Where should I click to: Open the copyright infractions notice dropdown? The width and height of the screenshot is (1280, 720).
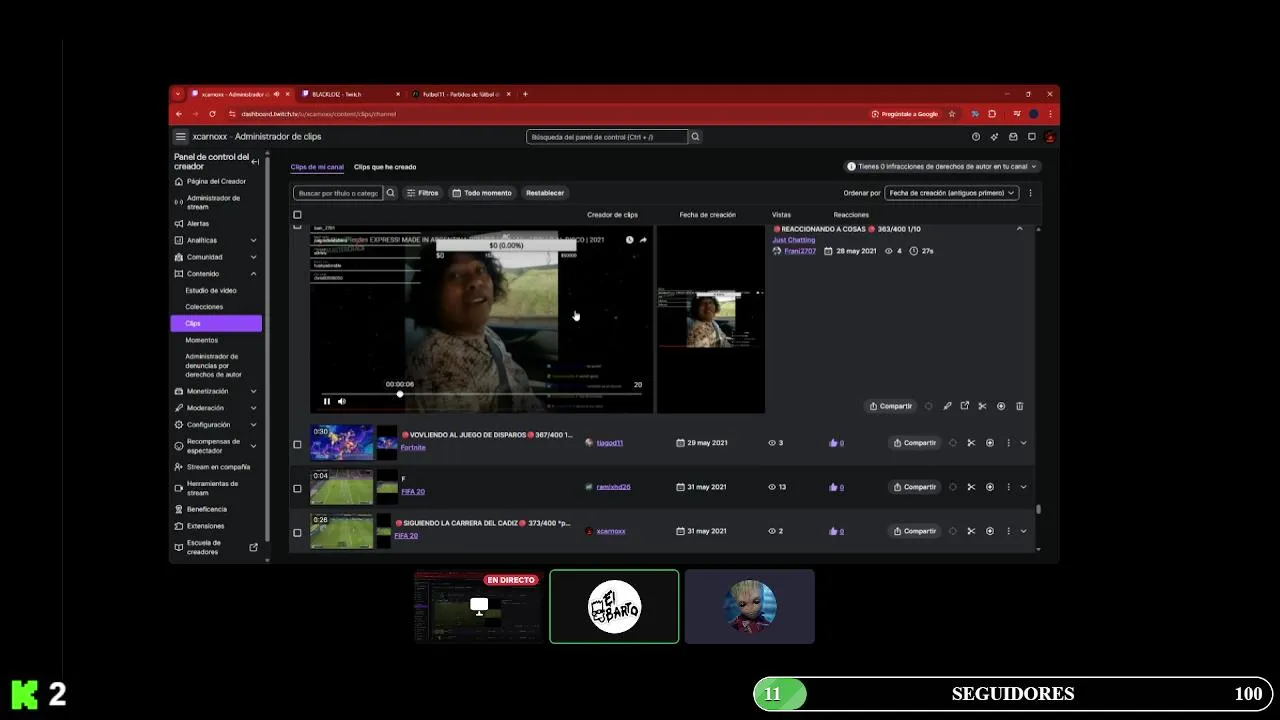tap(943, 167)
